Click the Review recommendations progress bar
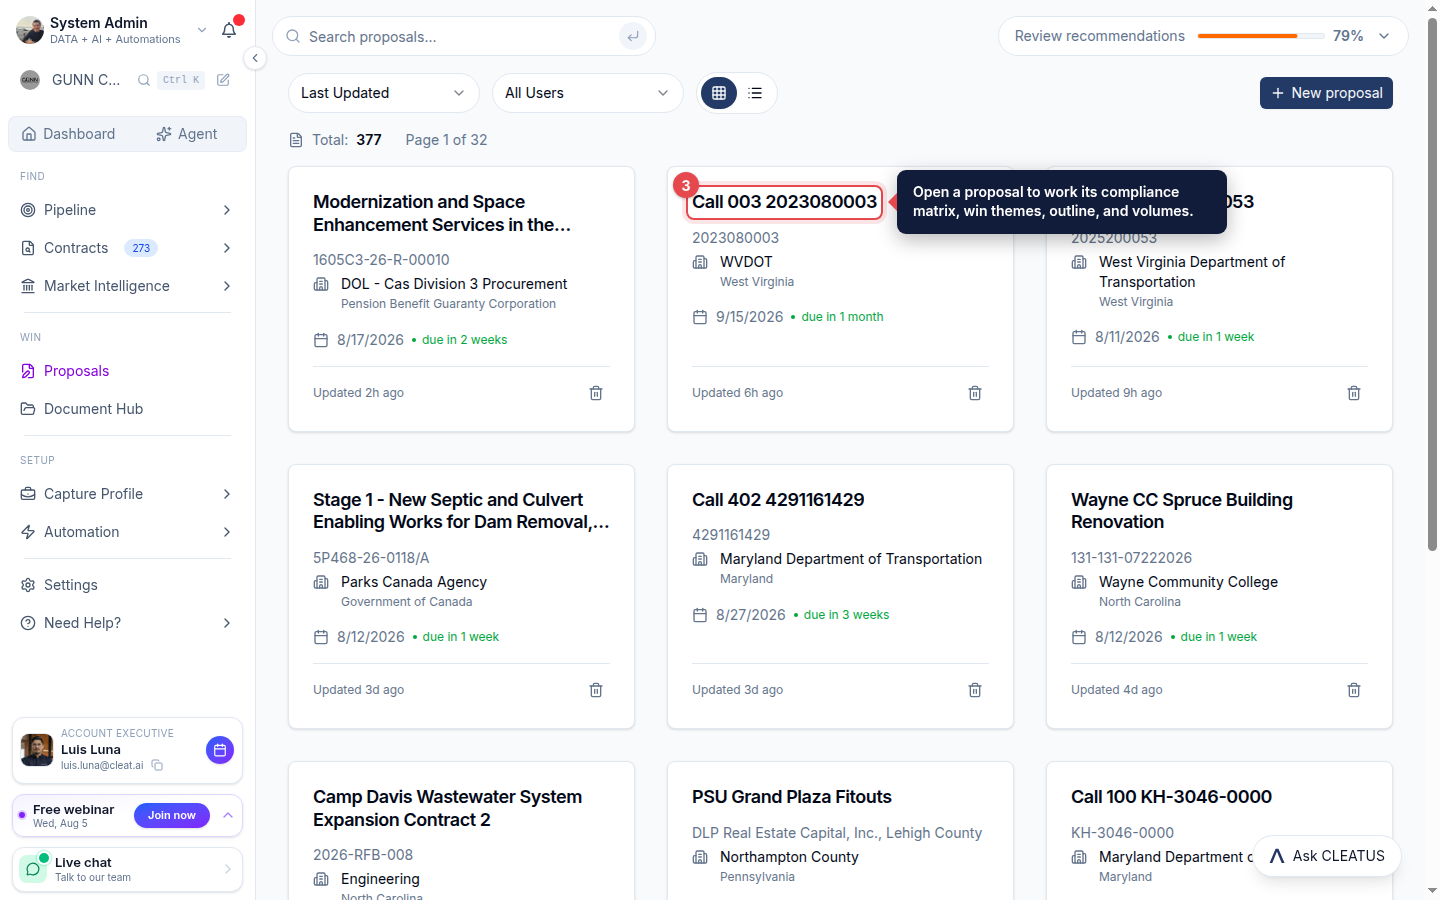Image resolution: width=1440 pixels, height=900 pixels. coord(1260,36)
